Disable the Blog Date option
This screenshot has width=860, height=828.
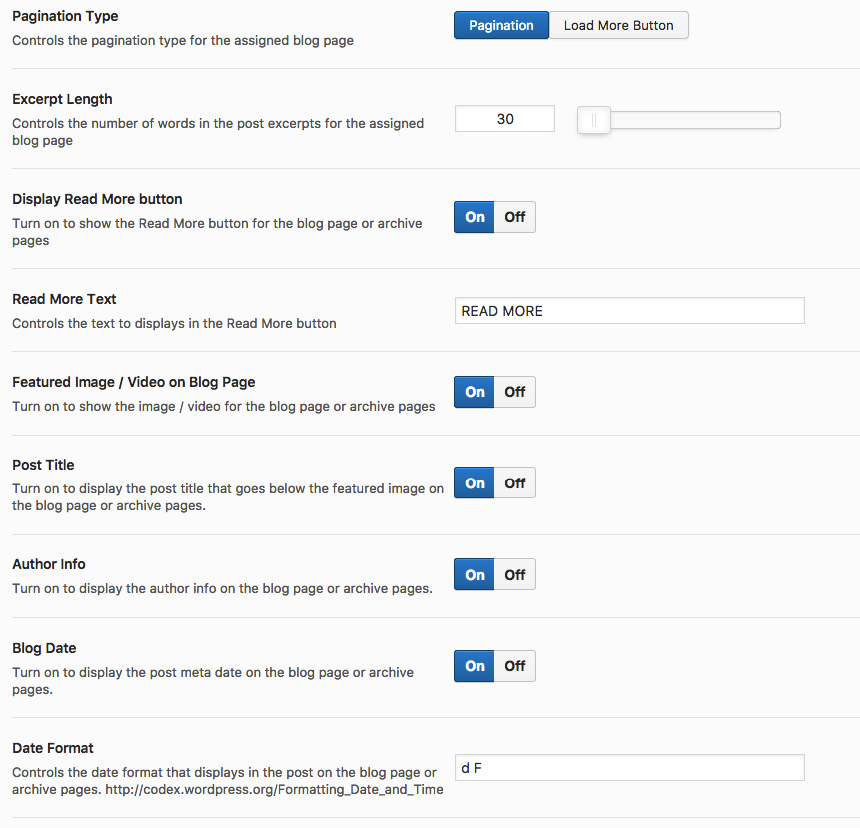[515, 666]
